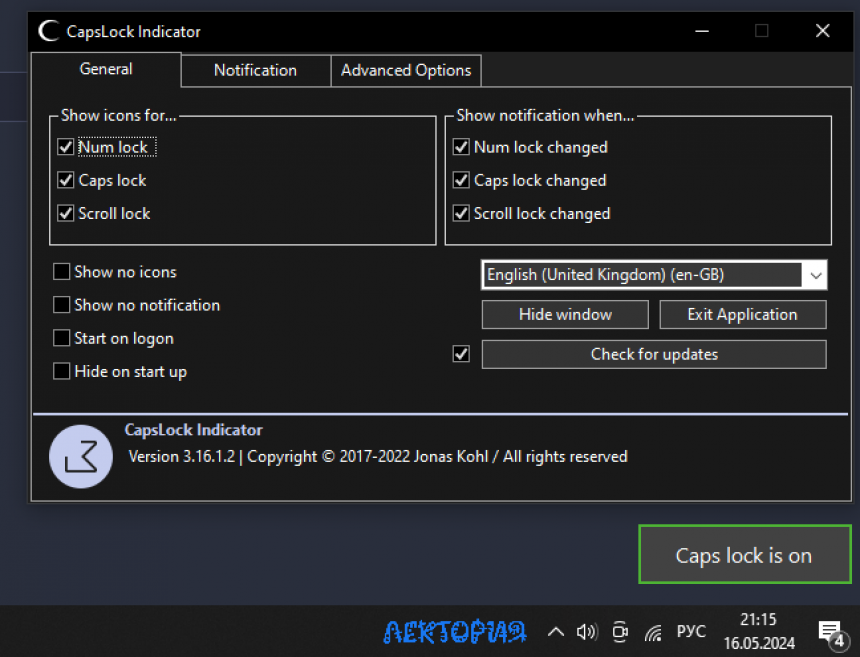Click Exit Application
The image size is (860, 657).
[x=743, y=314]
